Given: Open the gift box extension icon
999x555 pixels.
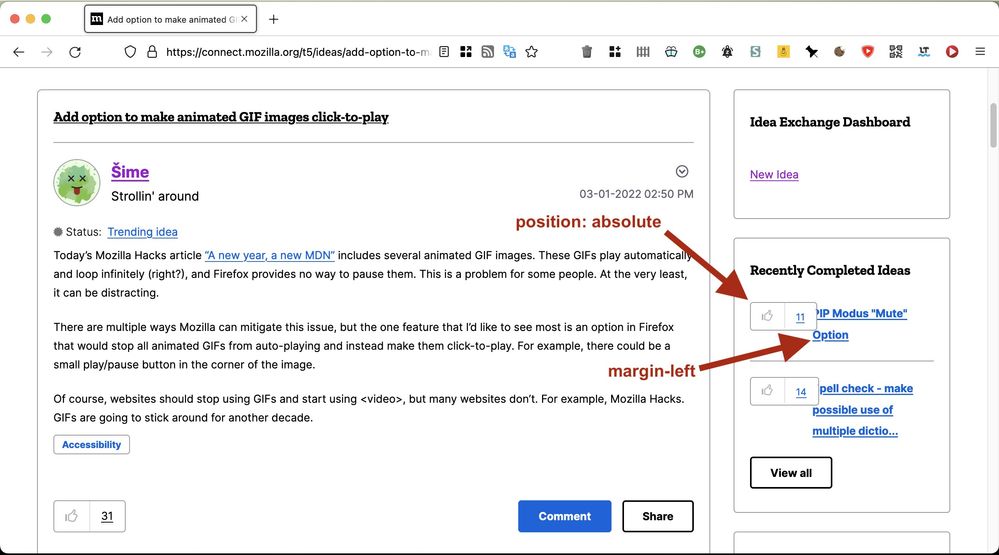Looking at the screenshot, I should pyautogui.click(x=671, y=52).
